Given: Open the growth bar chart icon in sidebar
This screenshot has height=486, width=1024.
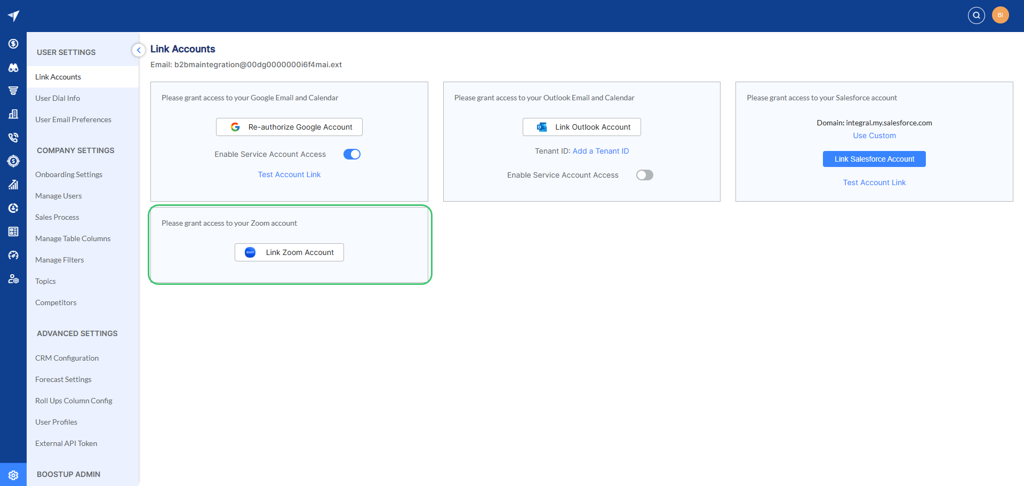Looking at the screenshot, I should tap(13, 184).
